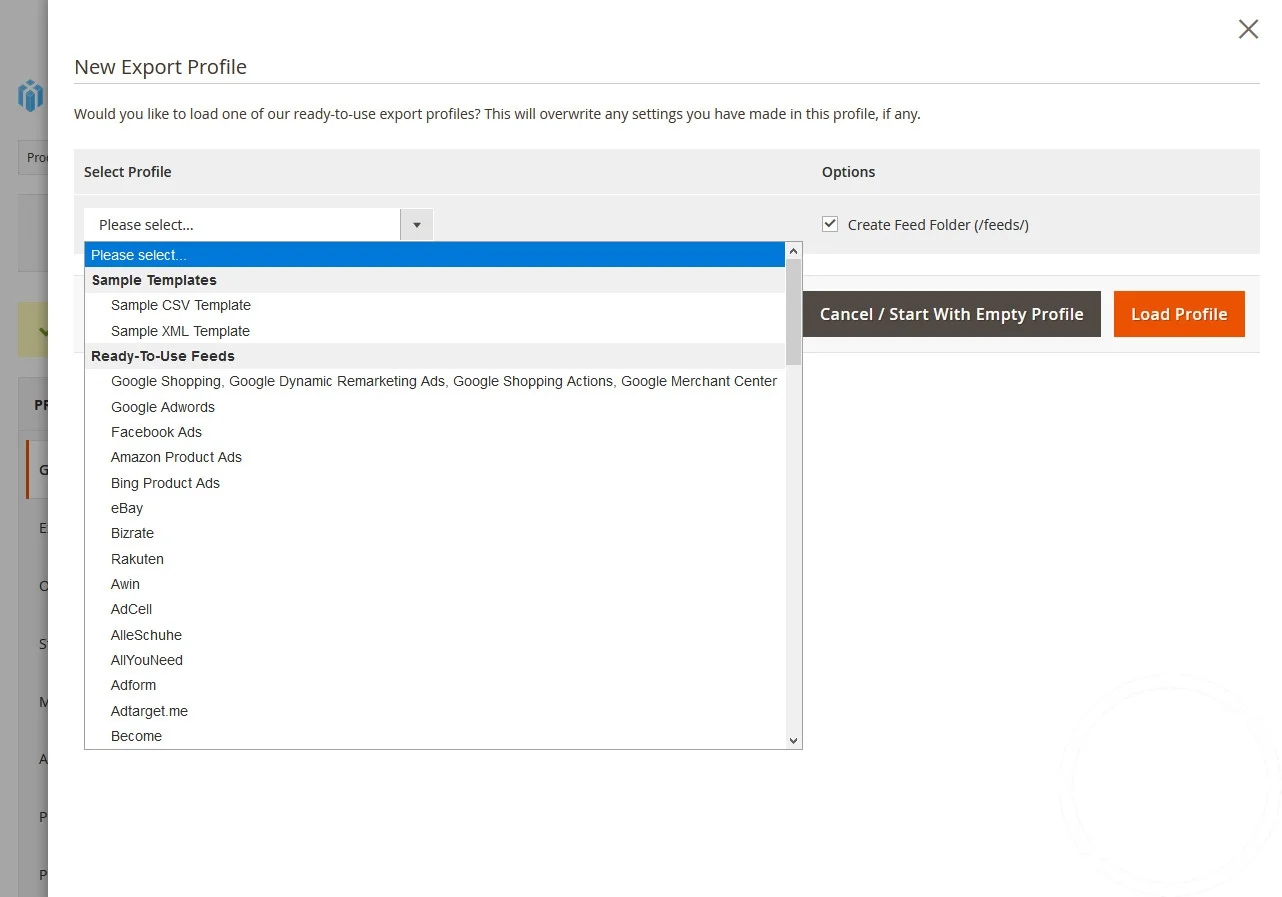
Task: Pick Facebook Ads feed profile
Action: (156, 432)
